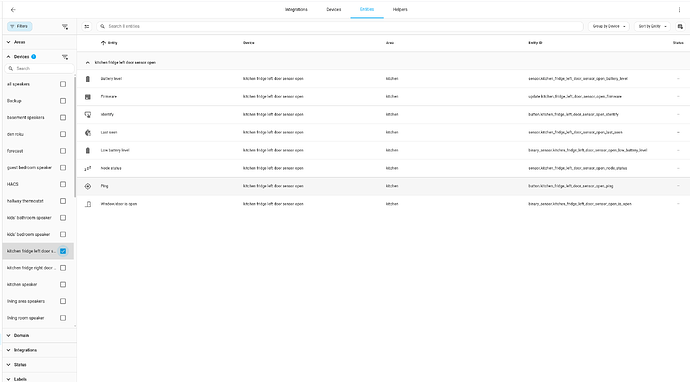Expand the Domain filter section
Screen dimensions: 690x382
pos(38,335)
